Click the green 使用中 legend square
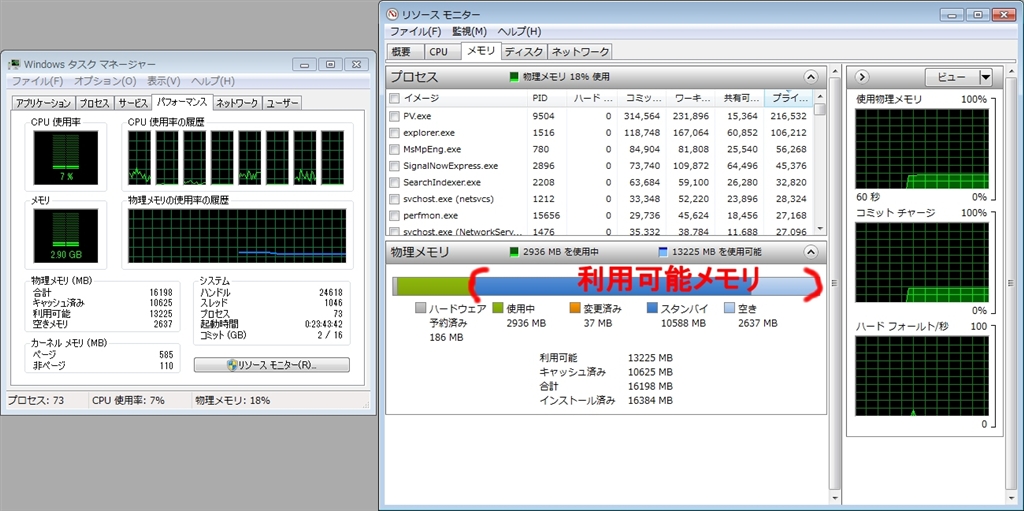This screenshot has height=511, width=1024. pyautogui.click(x=497, y=308)
